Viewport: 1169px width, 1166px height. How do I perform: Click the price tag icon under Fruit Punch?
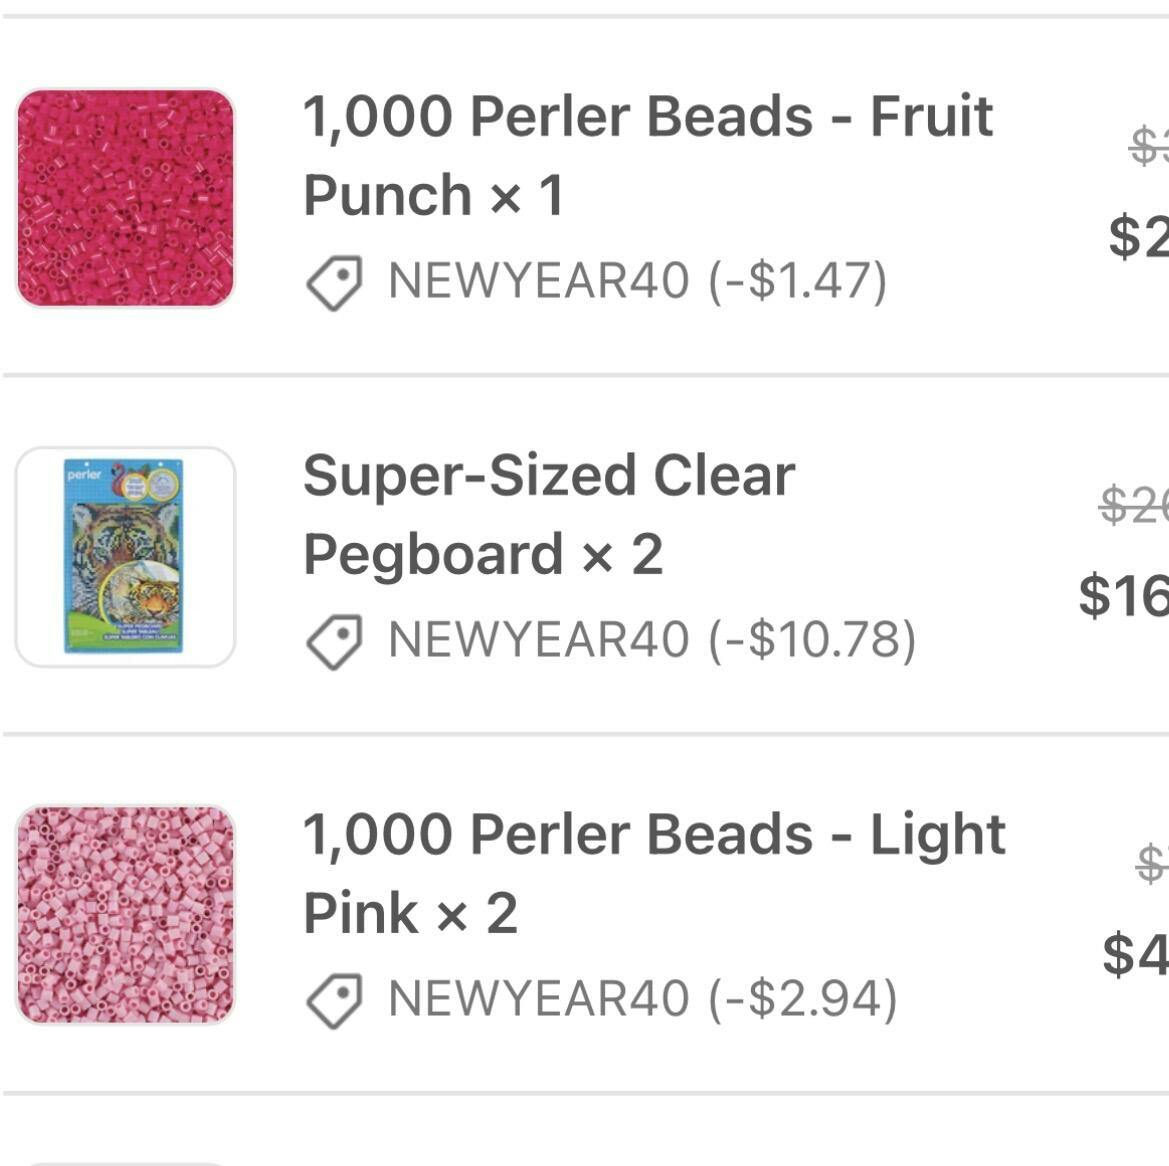[334, 282]
